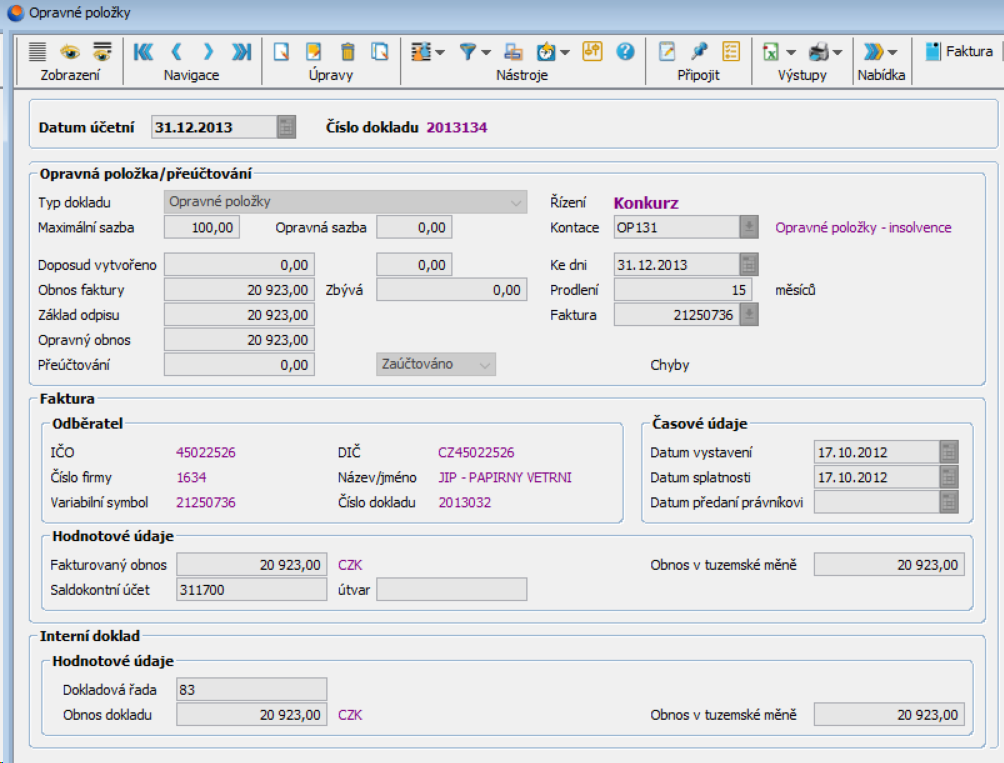This screenshot has width=1004, height=763.
Task: Open the Zaúčtováno status dropdown
Action: (485, 365)
